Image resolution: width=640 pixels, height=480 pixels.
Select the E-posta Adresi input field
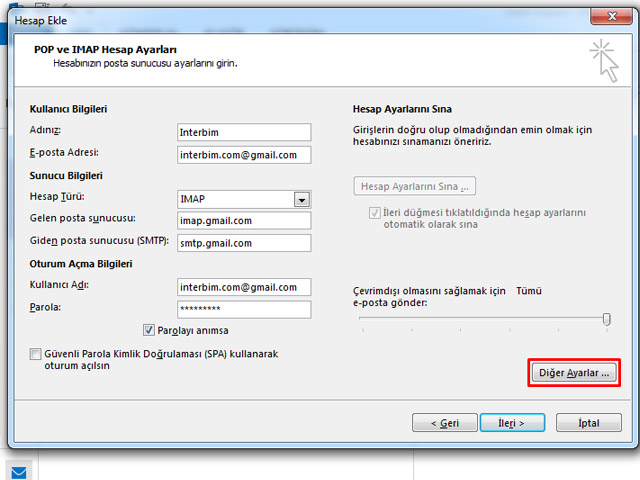244,155
